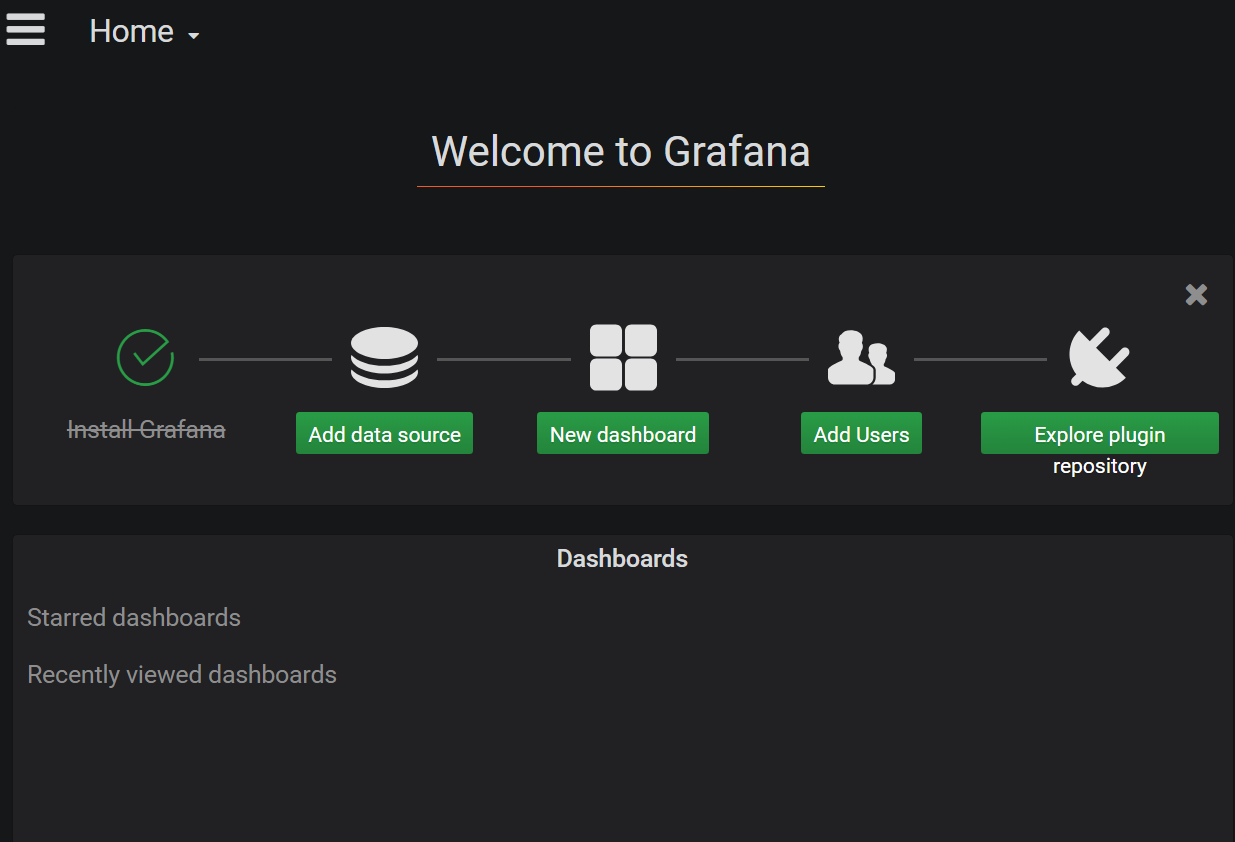Click the plug plugin icon
This screenshot has width=1235, height=842.
coord(1099,357)
